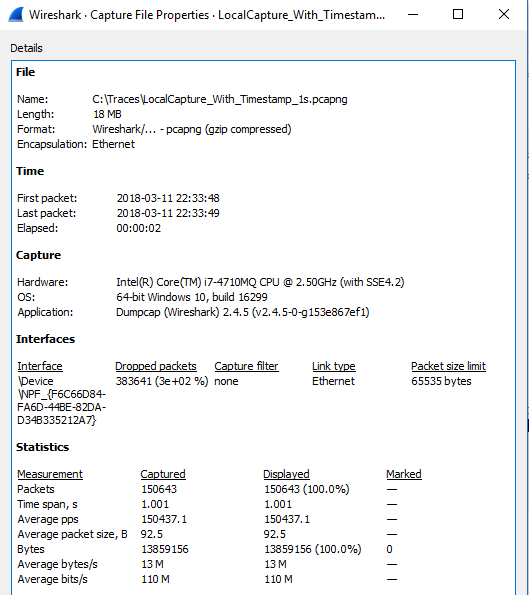Click the Measurement column header

click(50, 474)
